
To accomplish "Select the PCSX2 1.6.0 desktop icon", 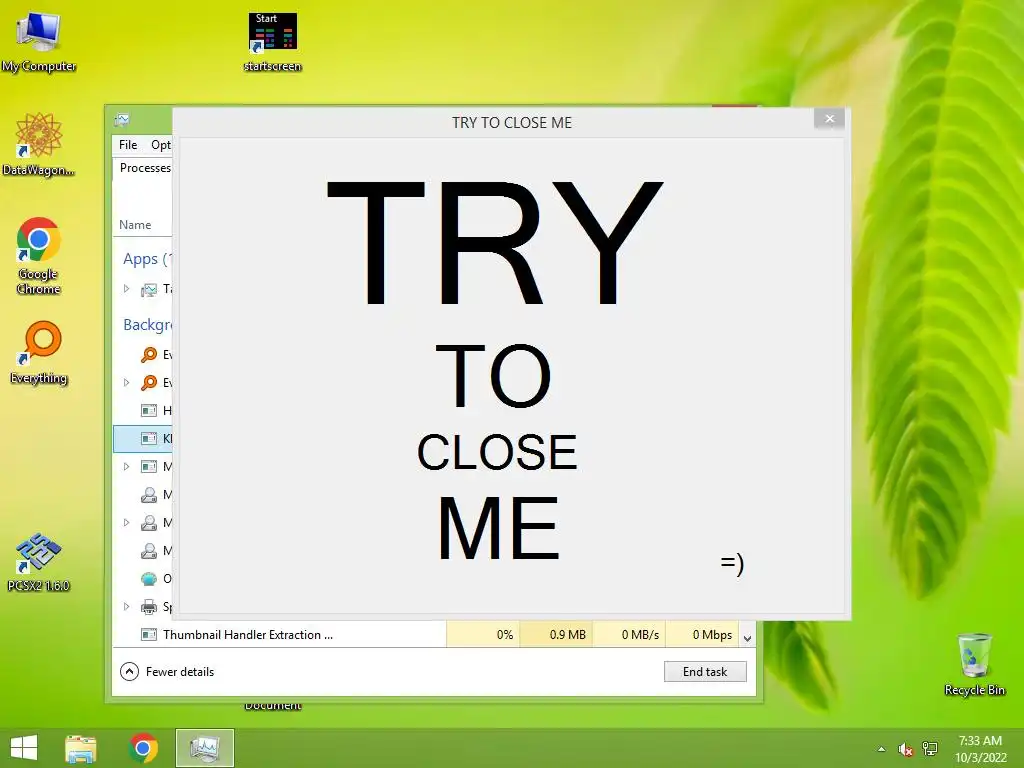I will 39,562.
